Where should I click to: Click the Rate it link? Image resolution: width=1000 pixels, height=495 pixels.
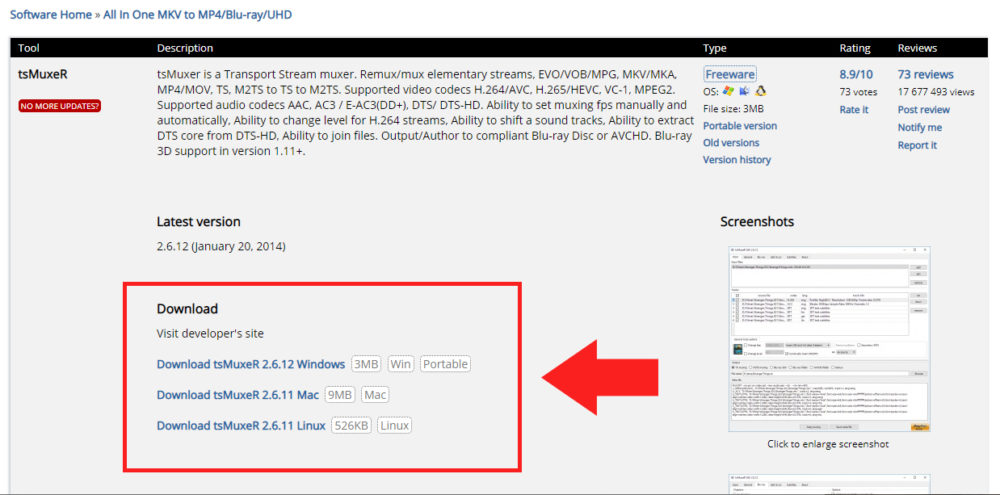[854, 110]
